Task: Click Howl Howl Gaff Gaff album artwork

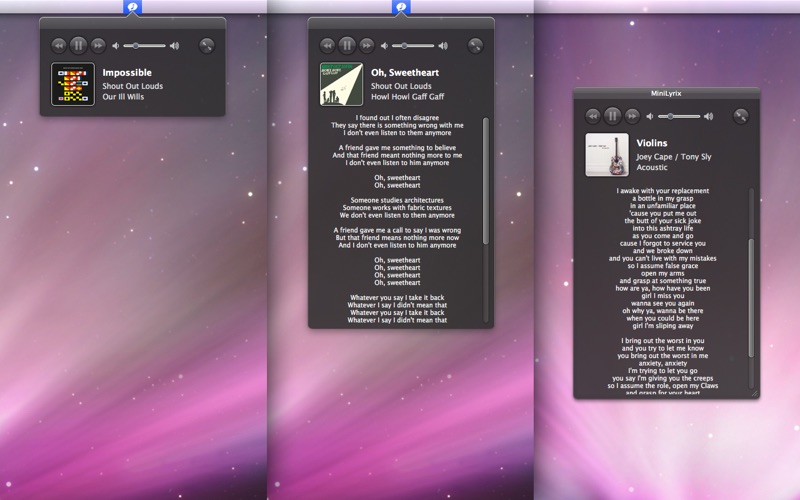Action: (341, 84)
